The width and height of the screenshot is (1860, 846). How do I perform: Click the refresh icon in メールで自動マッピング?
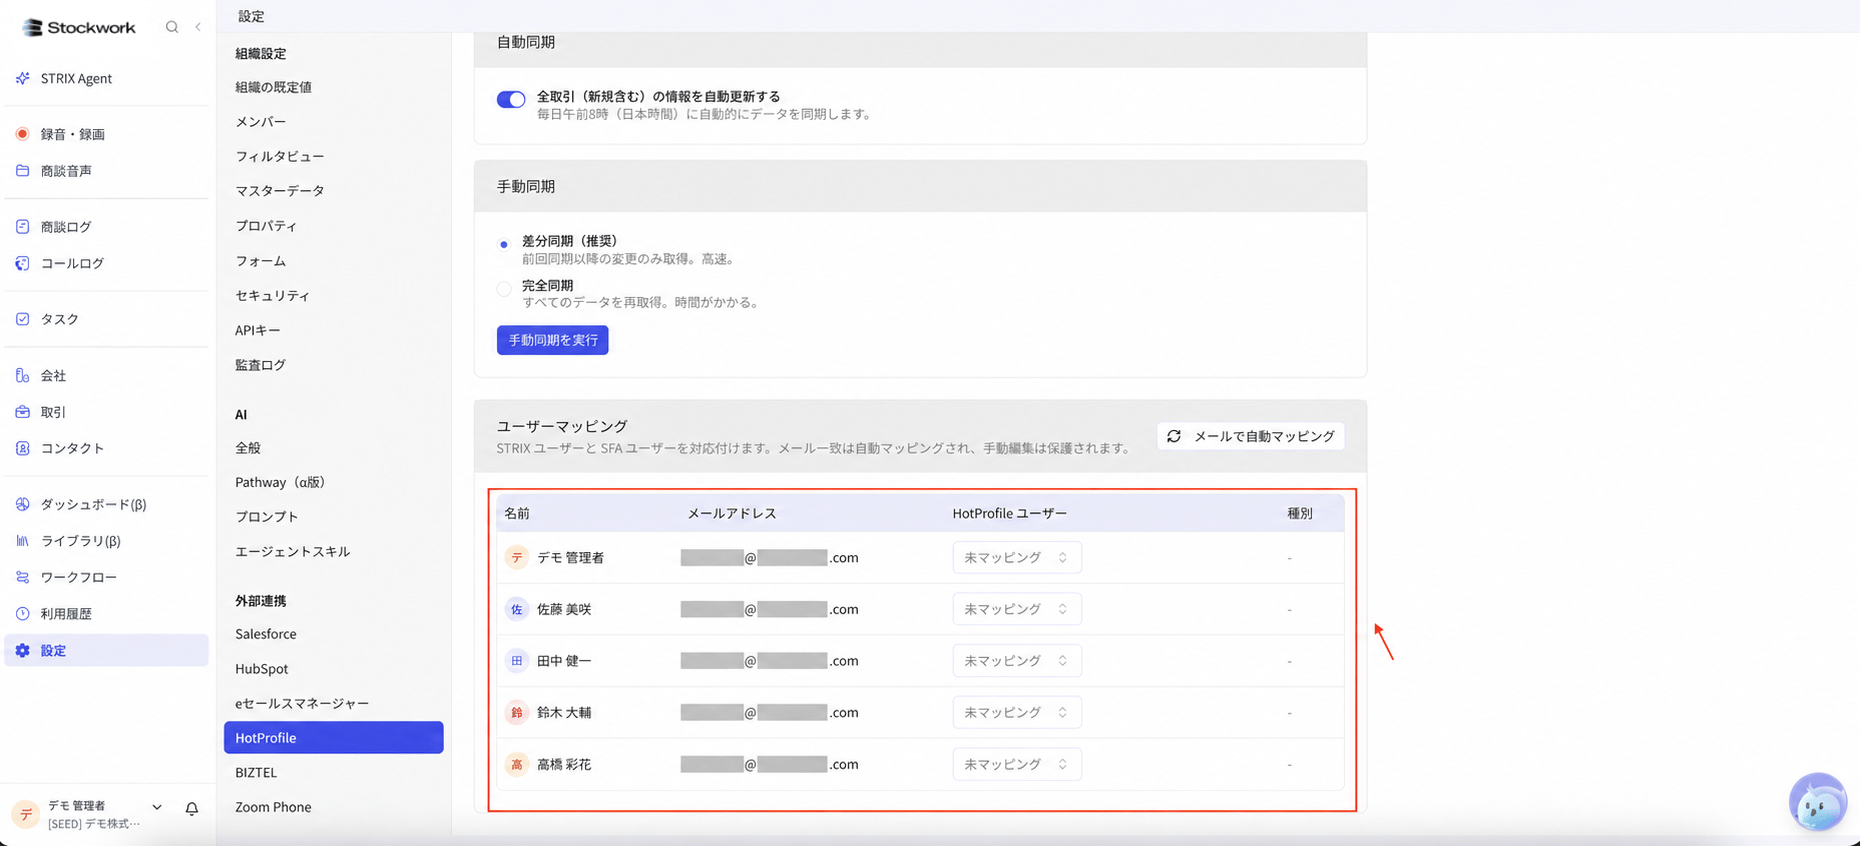coord(1174,436)
